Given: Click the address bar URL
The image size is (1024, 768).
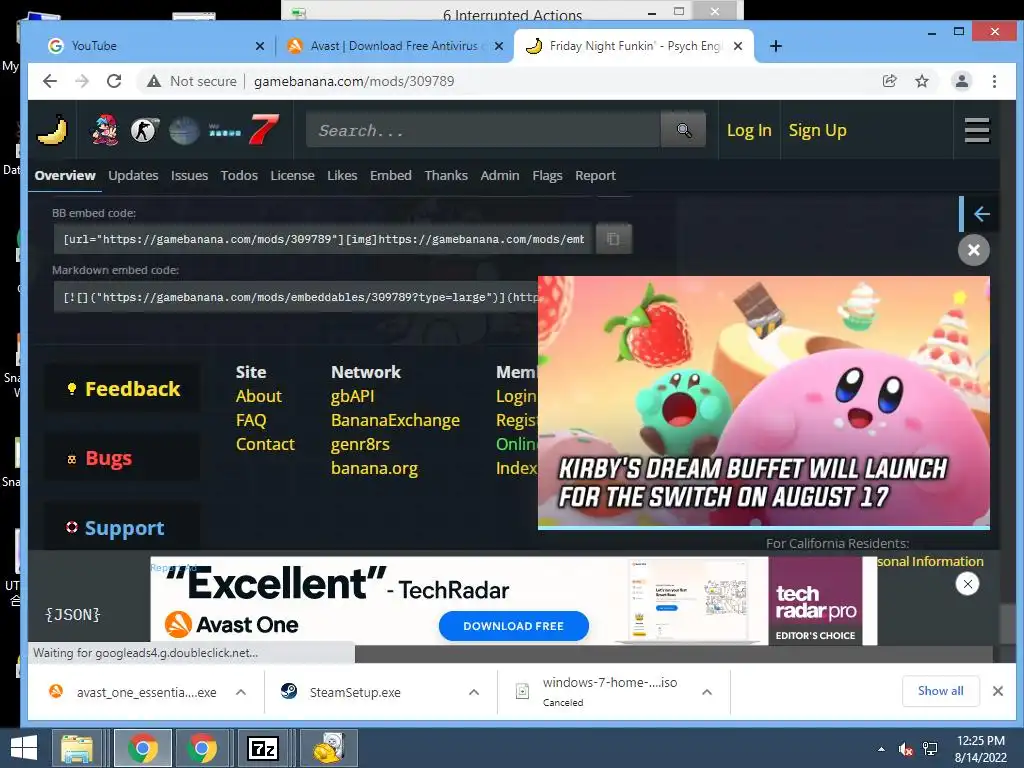Looking at the screenshot, I should coord(354,81).
